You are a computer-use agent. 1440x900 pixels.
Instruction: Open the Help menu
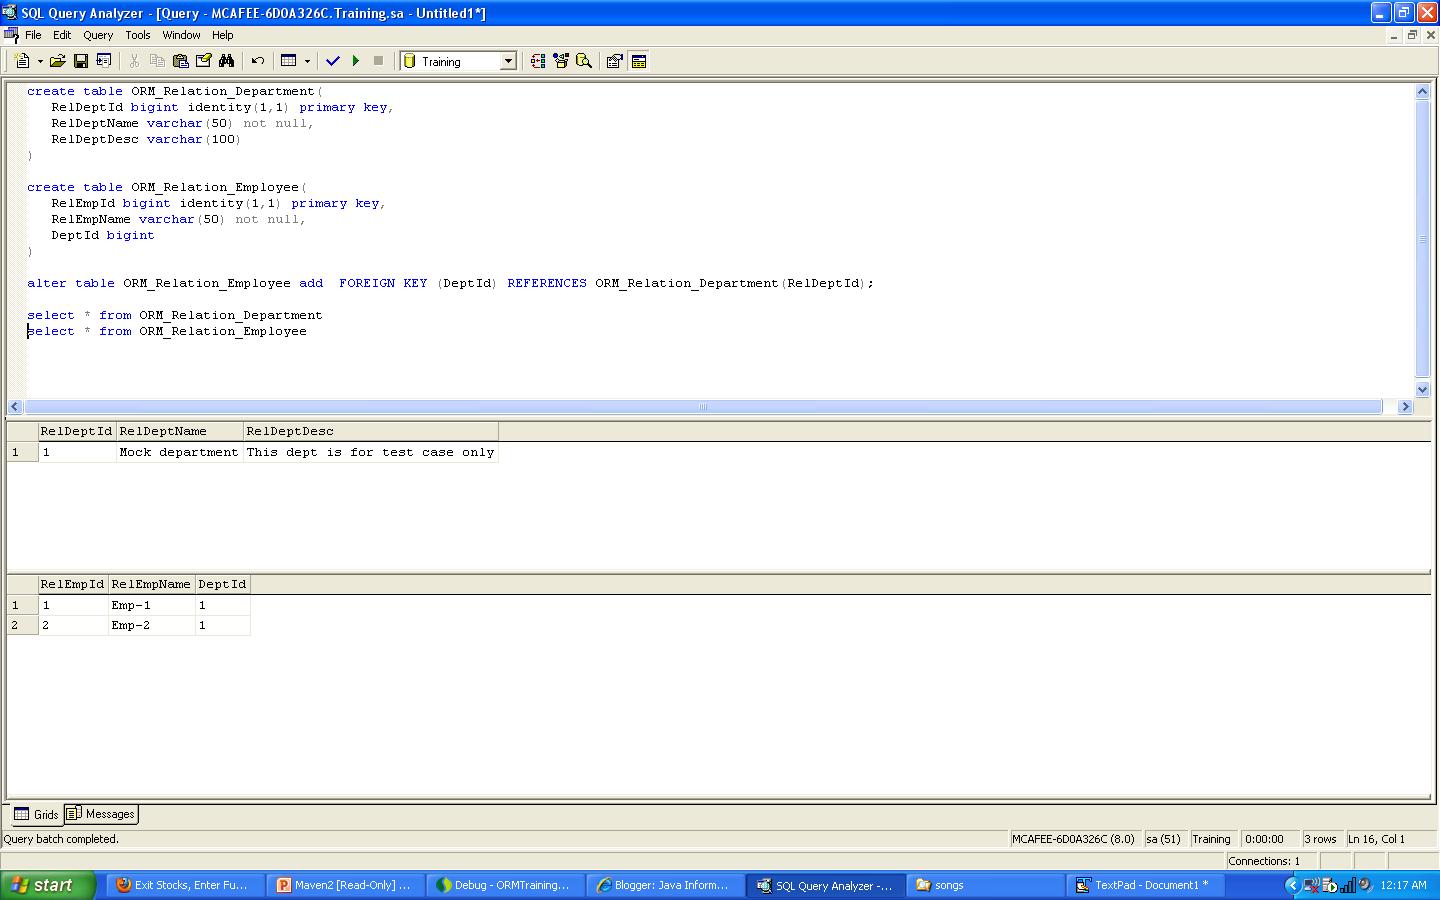coord(222,35)
